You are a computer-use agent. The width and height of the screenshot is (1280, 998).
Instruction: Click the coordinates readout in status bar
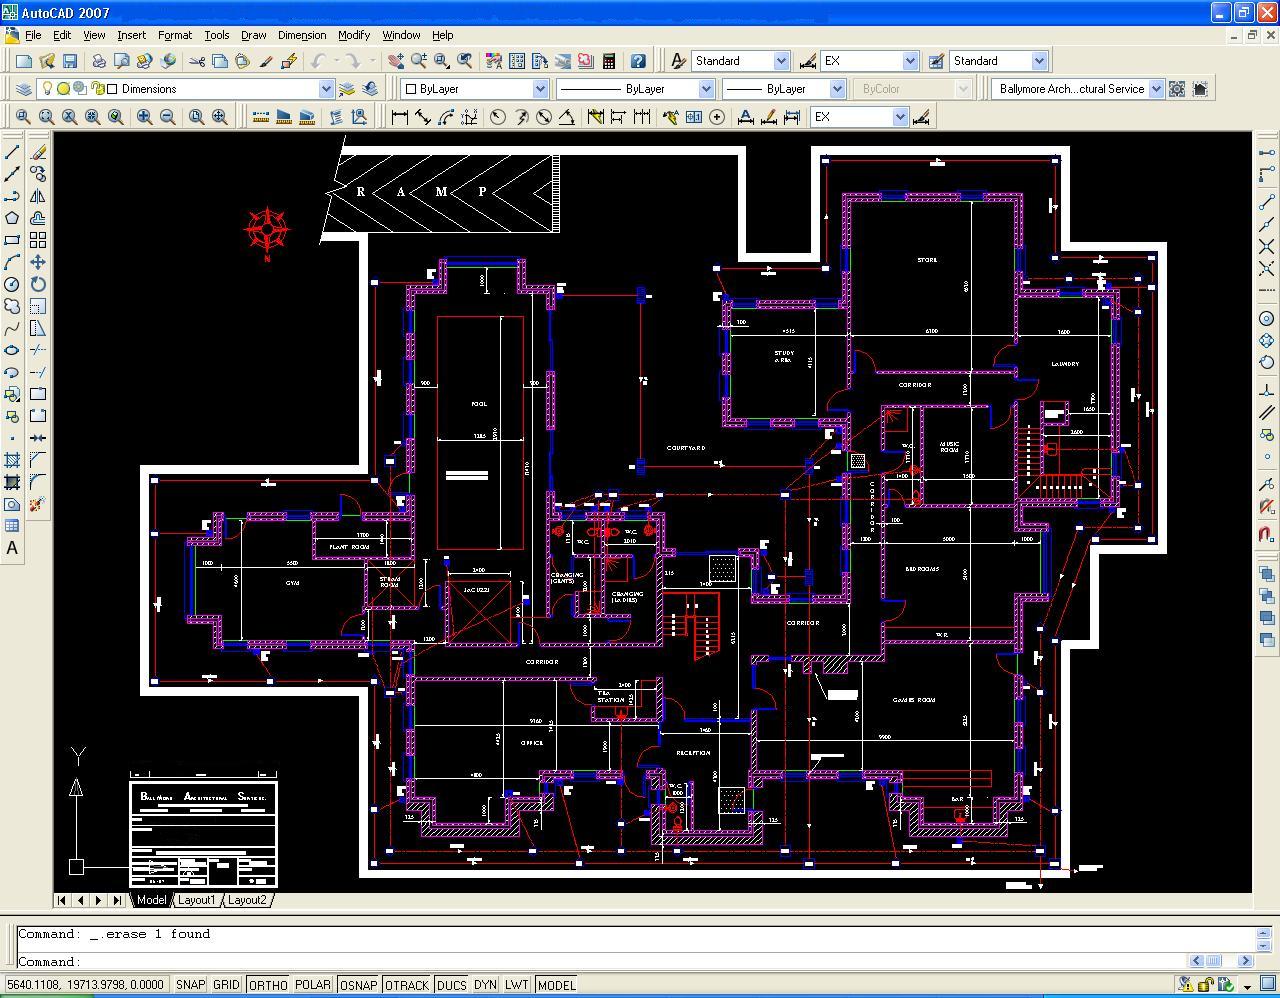tap(86, 985)
